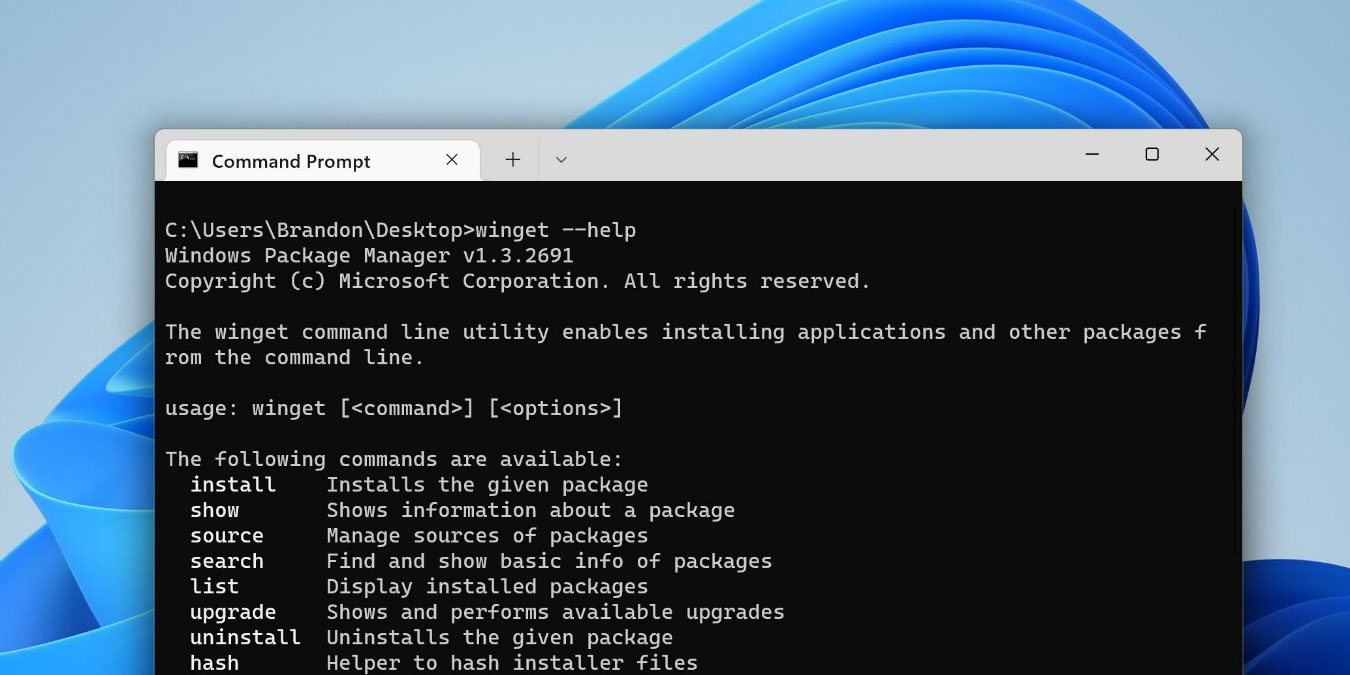This screenshot has width=1350, height=675.
Task: Click the Command Prompt icon on the tab
Action: click(189, 159)
